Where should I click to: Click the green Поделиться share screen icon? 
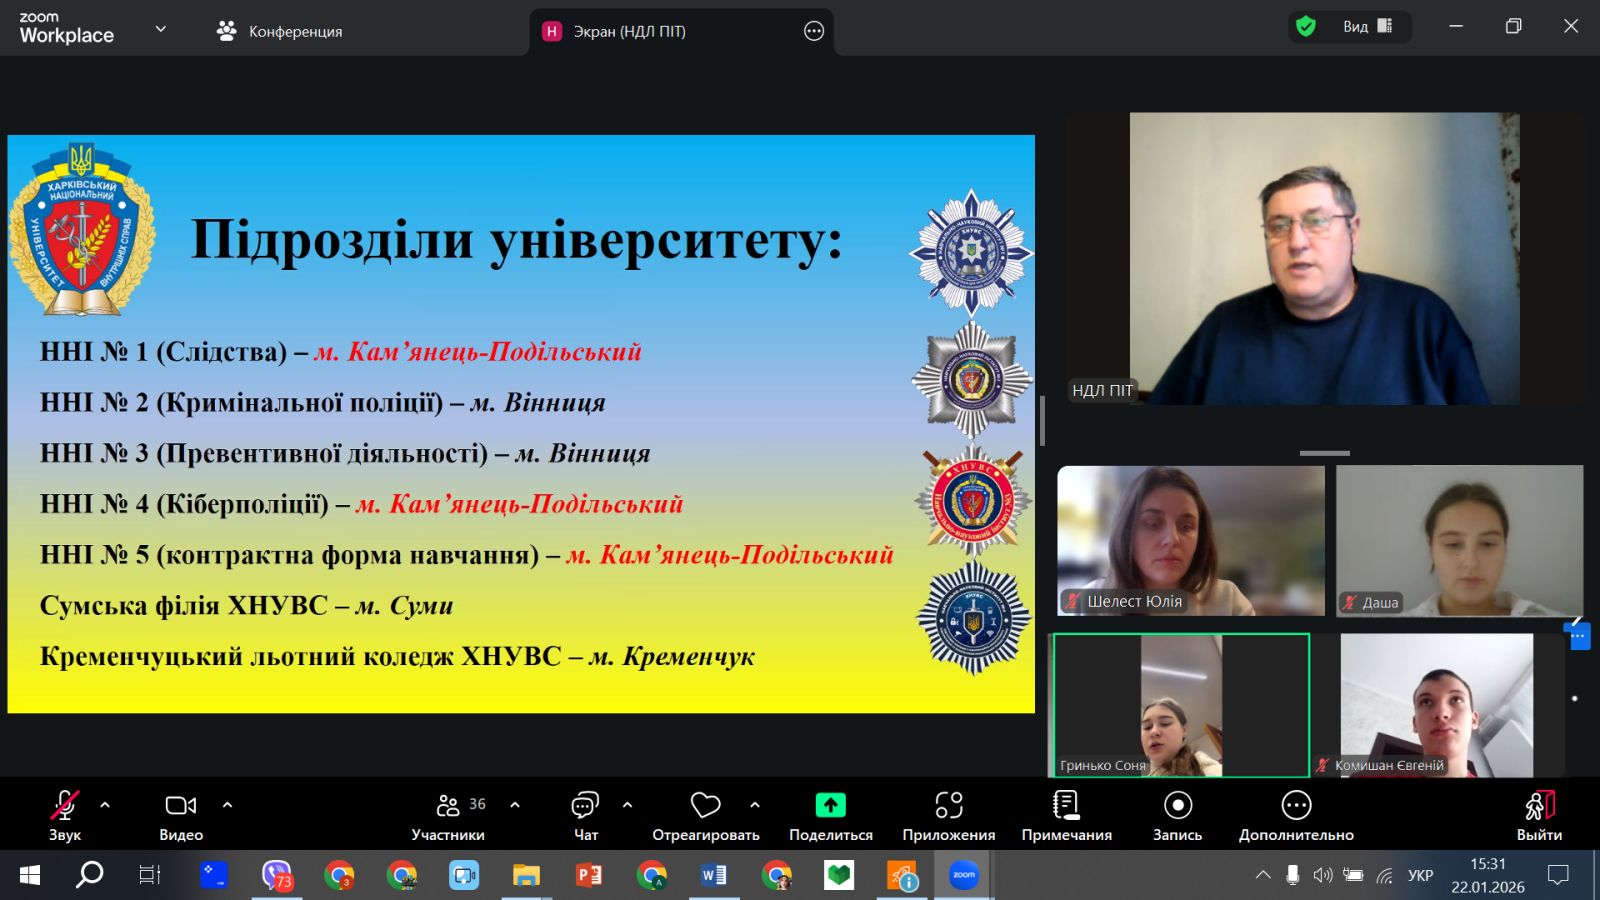830,805
